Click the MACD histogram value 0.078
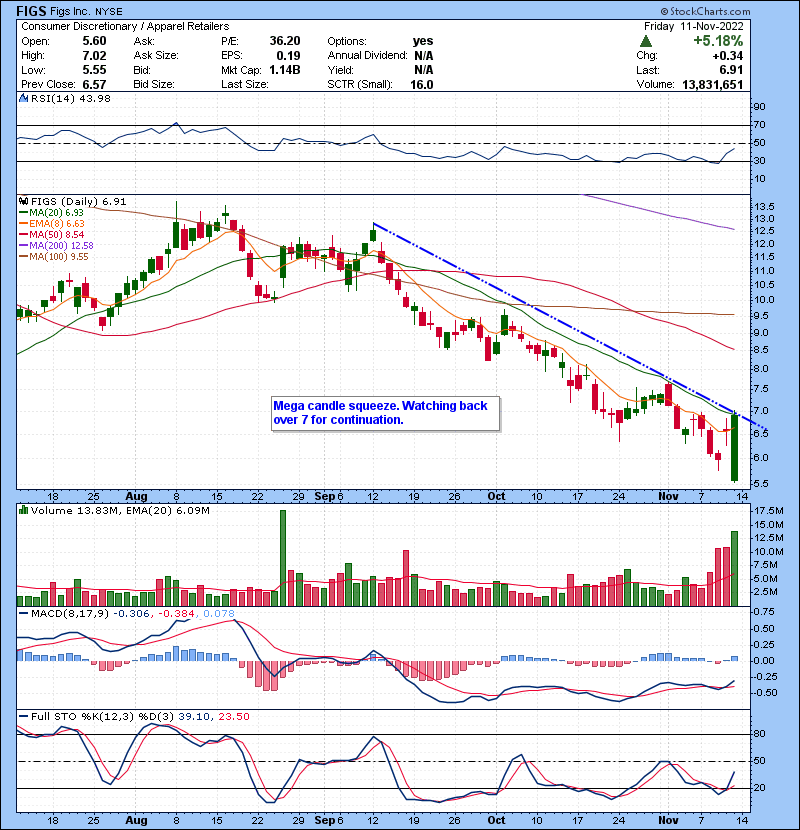The width and height of the screenshot is (800, 830). coord(219,614)
